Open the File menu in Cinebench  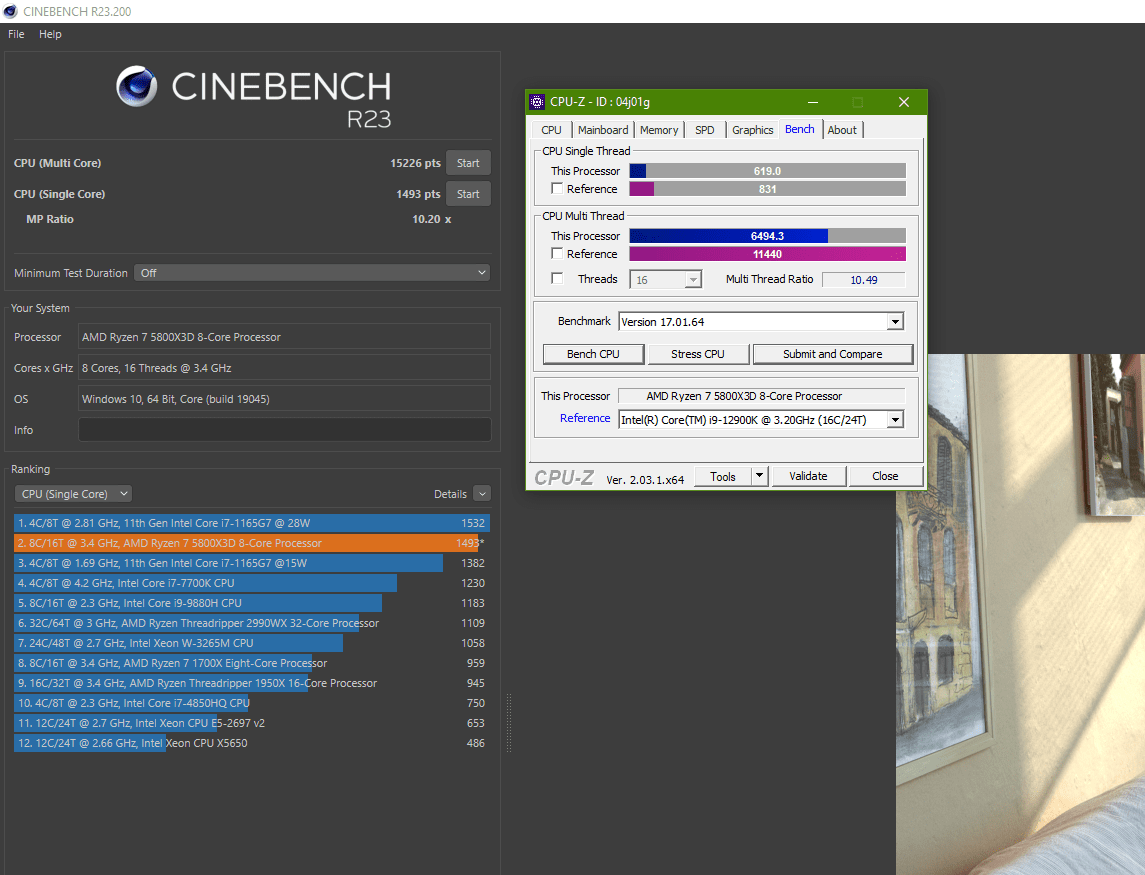pyautogui.click(x=16, y=34)
